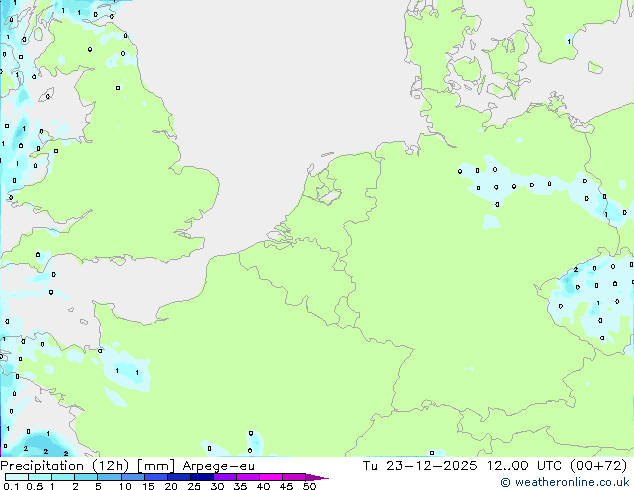Screen dimensions: 634x490
Task: Click the over-50 mm legend arrow tip
Action: click(x=317, y=477)
